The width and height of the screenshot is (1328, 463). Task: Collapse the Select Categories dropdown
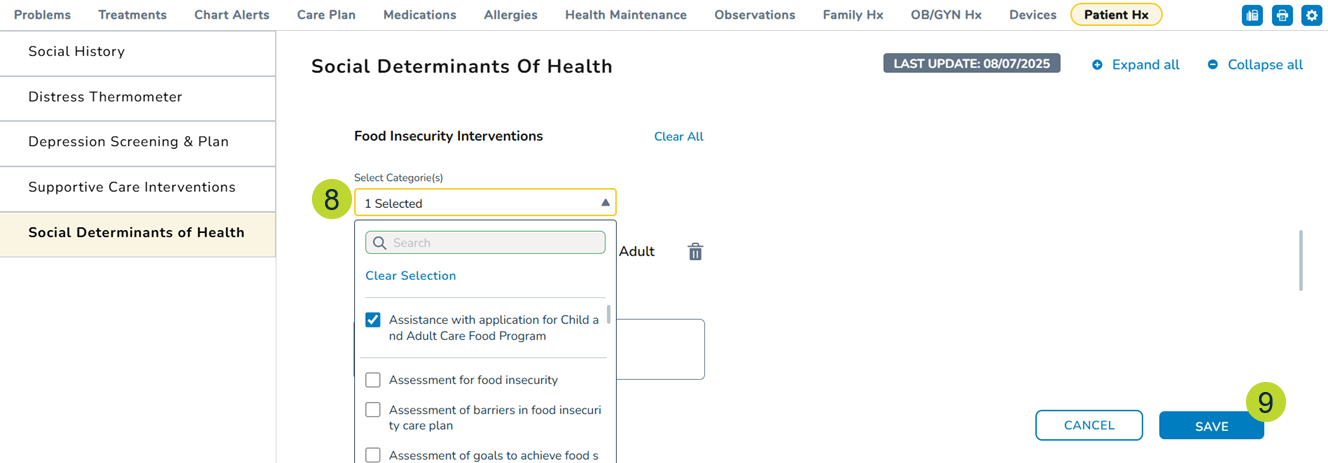click(605, 203)
